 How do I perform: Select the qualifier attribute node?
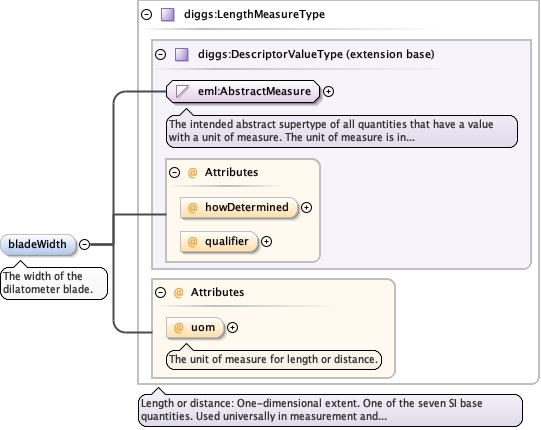coord(219,242)
